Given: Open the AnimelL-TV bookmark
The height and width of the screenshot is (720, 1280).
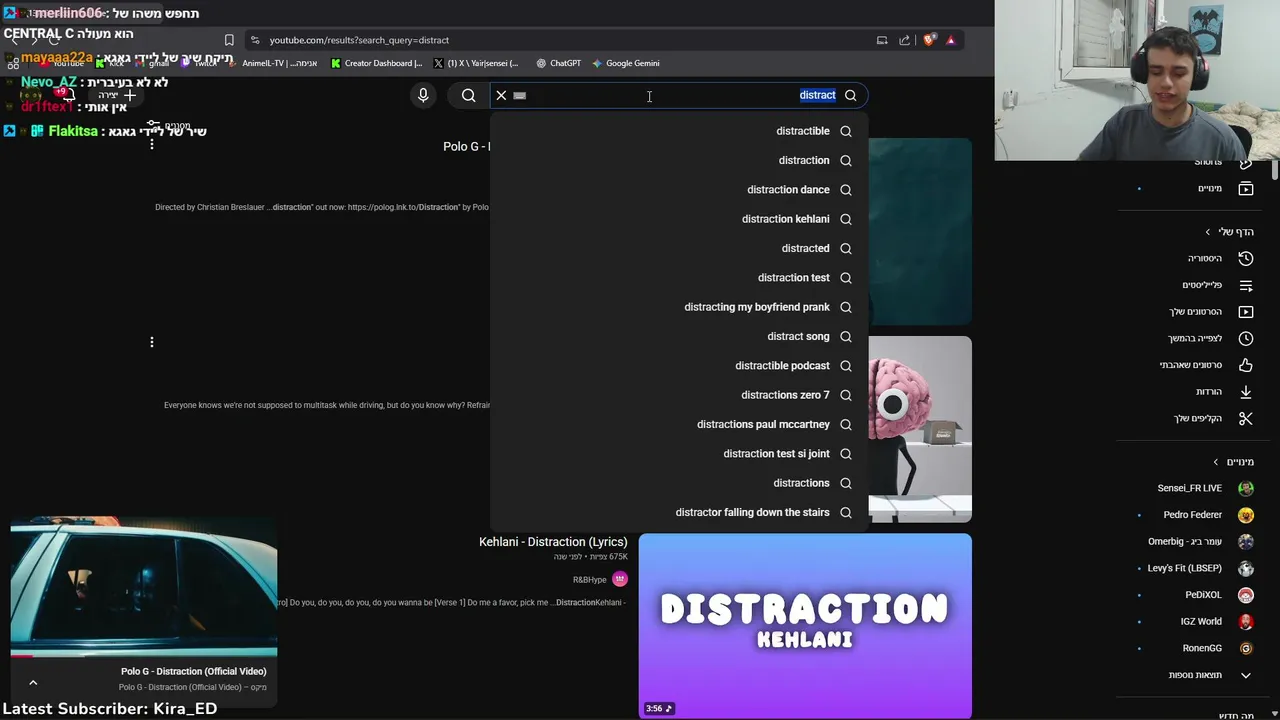Looking at the screenshot, I should (272, 63).
